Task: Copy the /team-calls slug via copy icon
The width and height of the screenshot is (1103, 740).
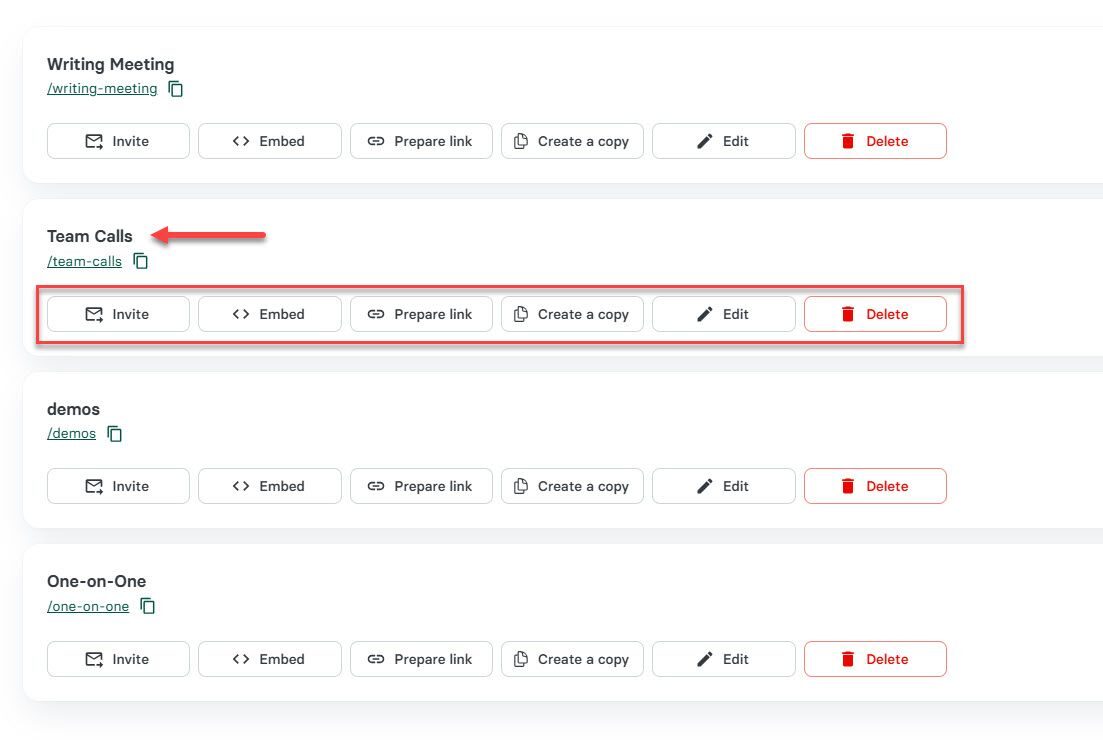Action: (x=141, y=261)
